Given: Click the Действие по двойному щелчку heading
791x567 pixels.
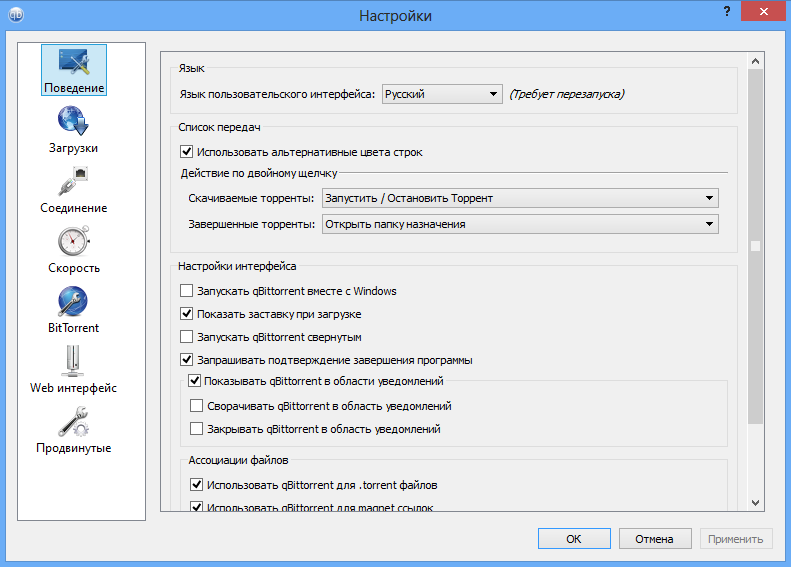Looking at the screenshot, I should [259, 173].
